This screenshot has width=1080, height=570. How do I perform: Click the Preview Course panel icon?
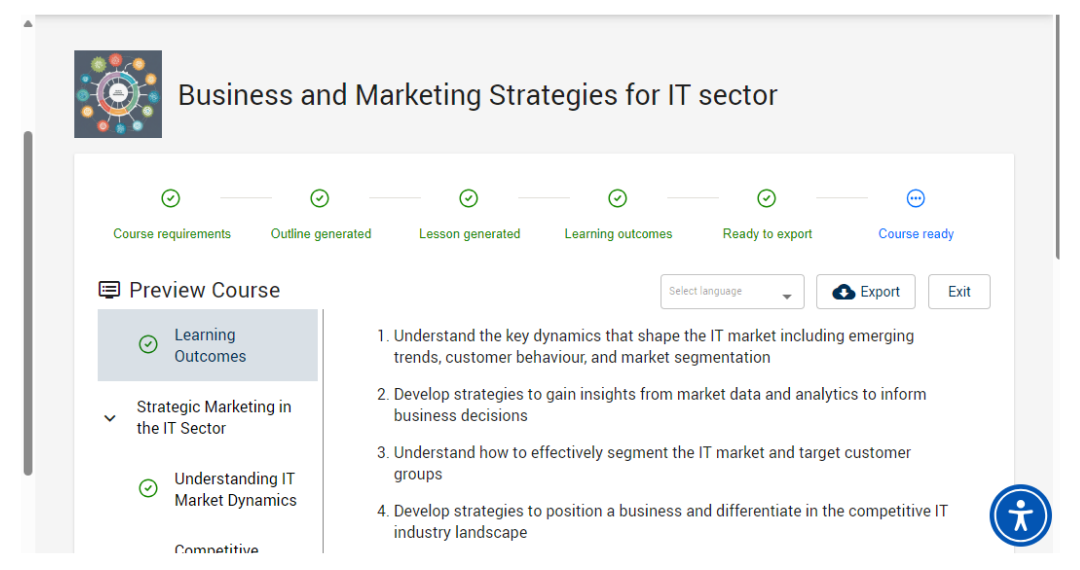[109, 290]
